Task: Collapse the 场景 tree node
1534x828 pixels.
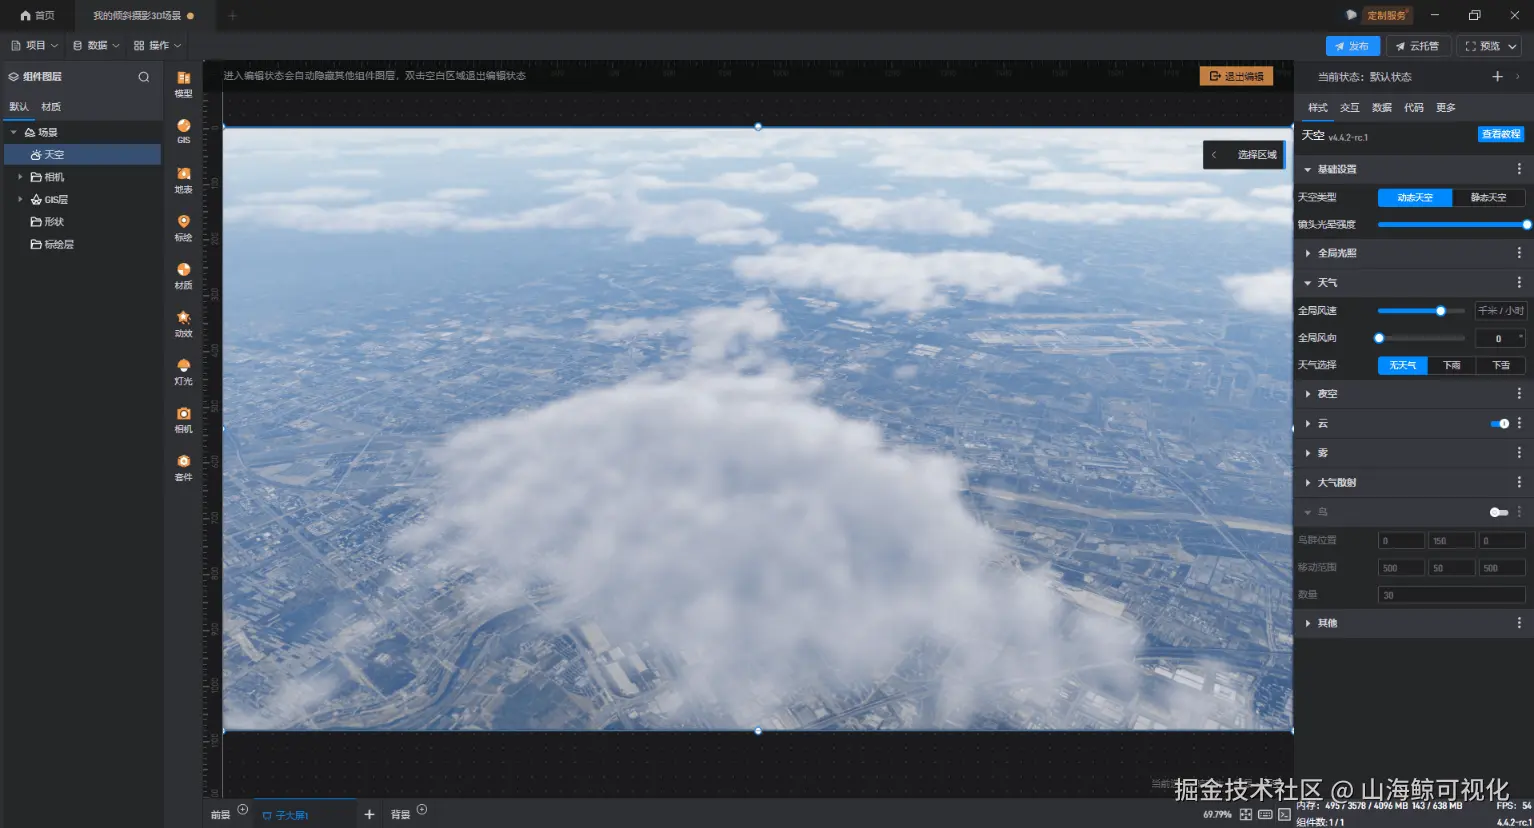Action: click(x=13, y=132)
